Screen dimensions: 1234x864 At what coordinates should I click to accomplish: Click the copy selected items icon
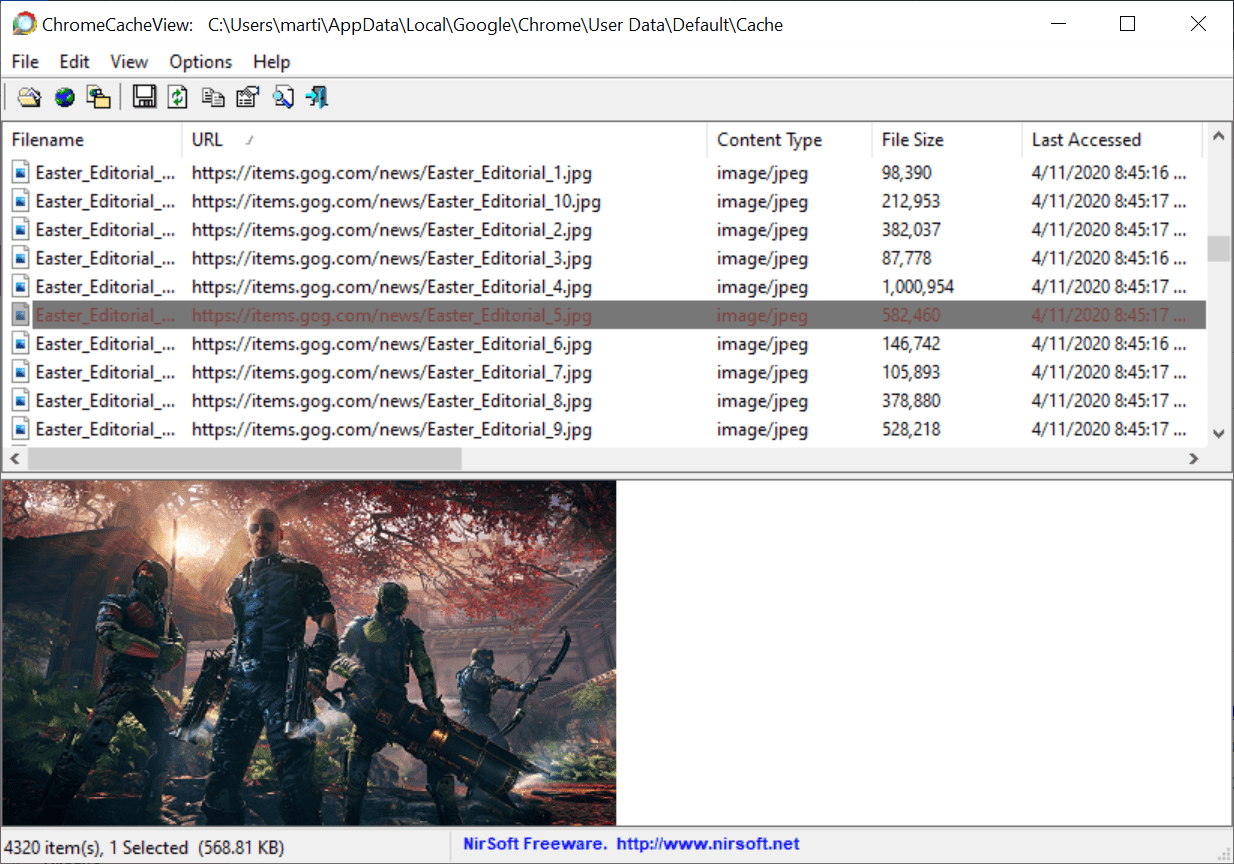212,97
